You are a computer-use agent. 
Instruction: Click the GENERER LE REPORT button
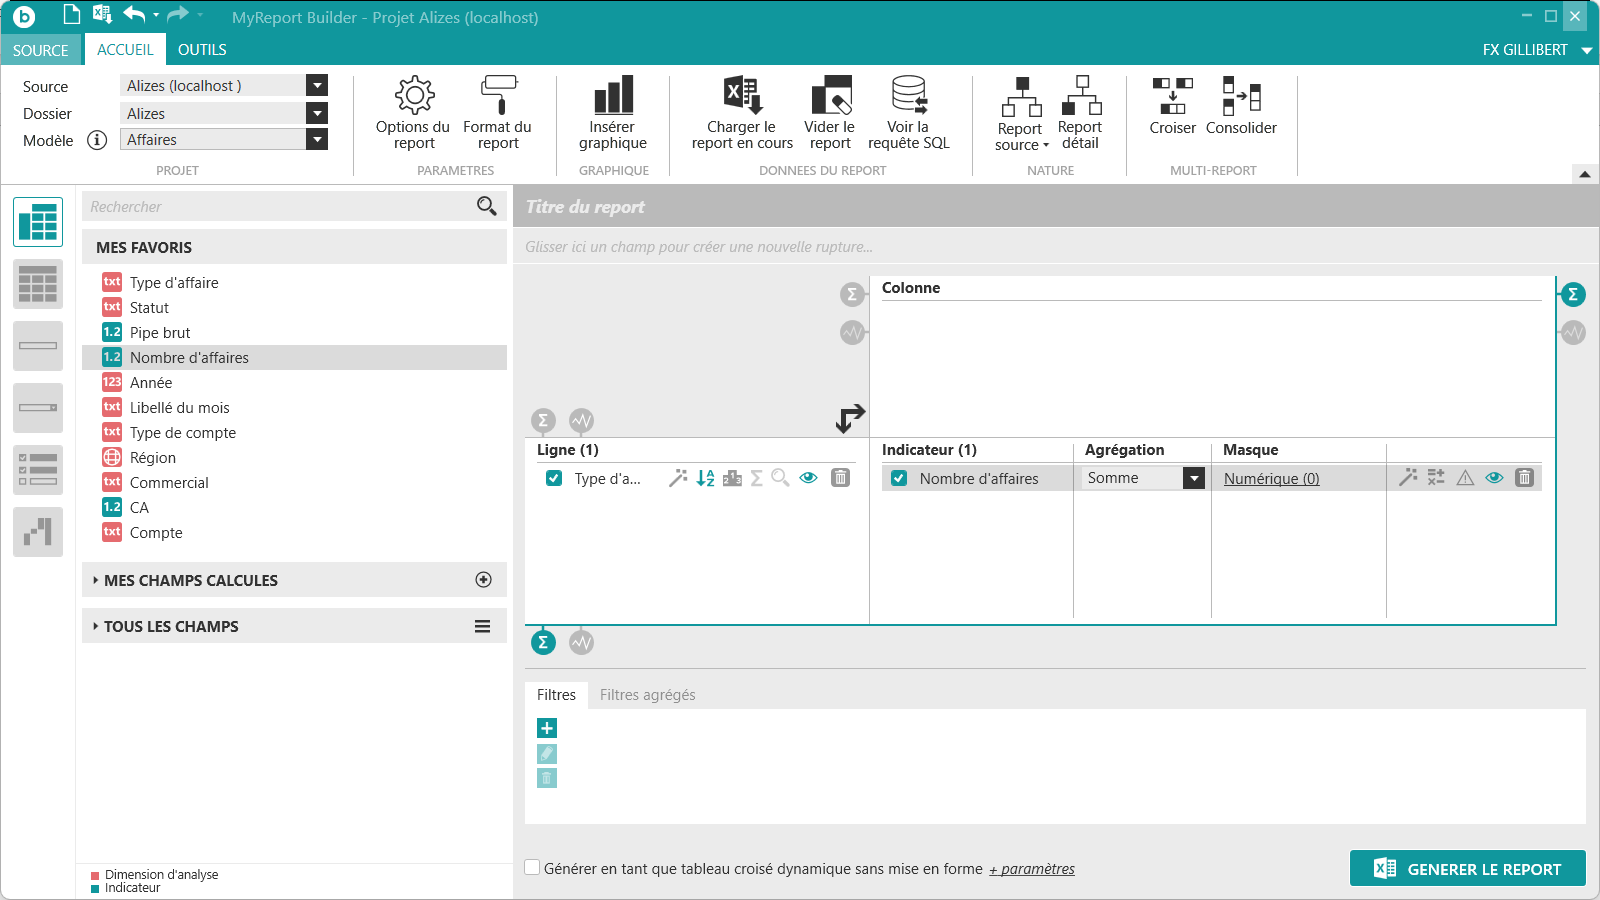click(1467, 869)
